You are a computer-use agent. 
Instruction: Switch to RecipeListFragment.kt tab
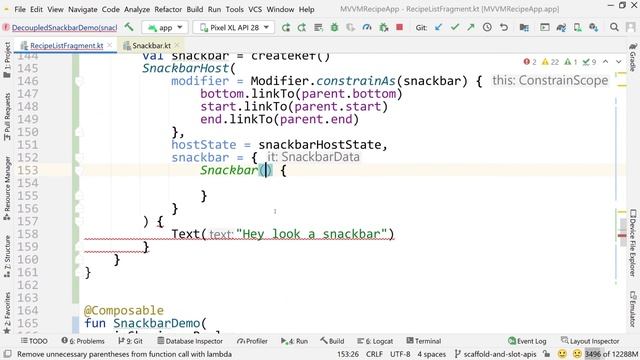[x=66, y=45]
